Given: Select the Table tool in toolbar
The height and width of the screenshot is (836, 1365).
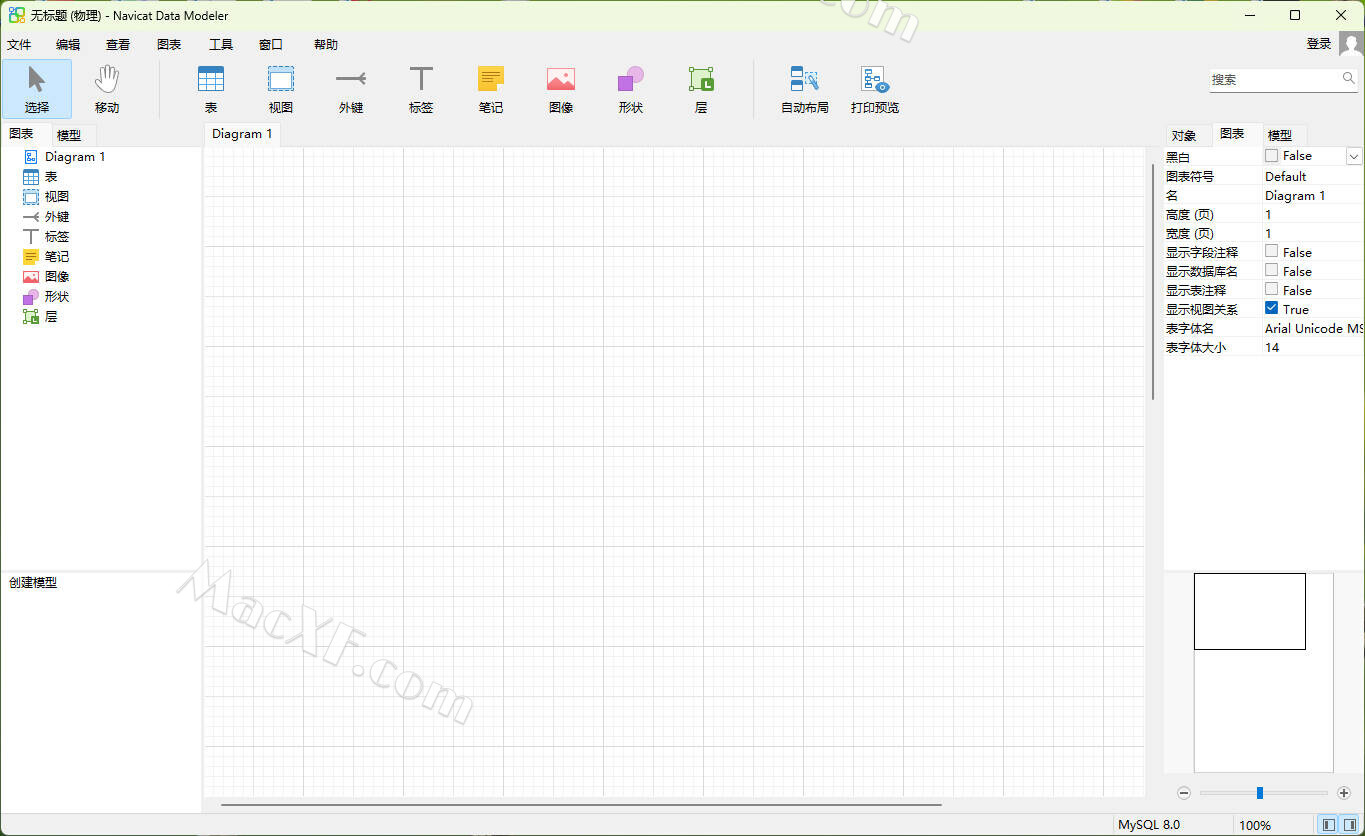Looking at the screenshot, I should click(x=211, y=88).
